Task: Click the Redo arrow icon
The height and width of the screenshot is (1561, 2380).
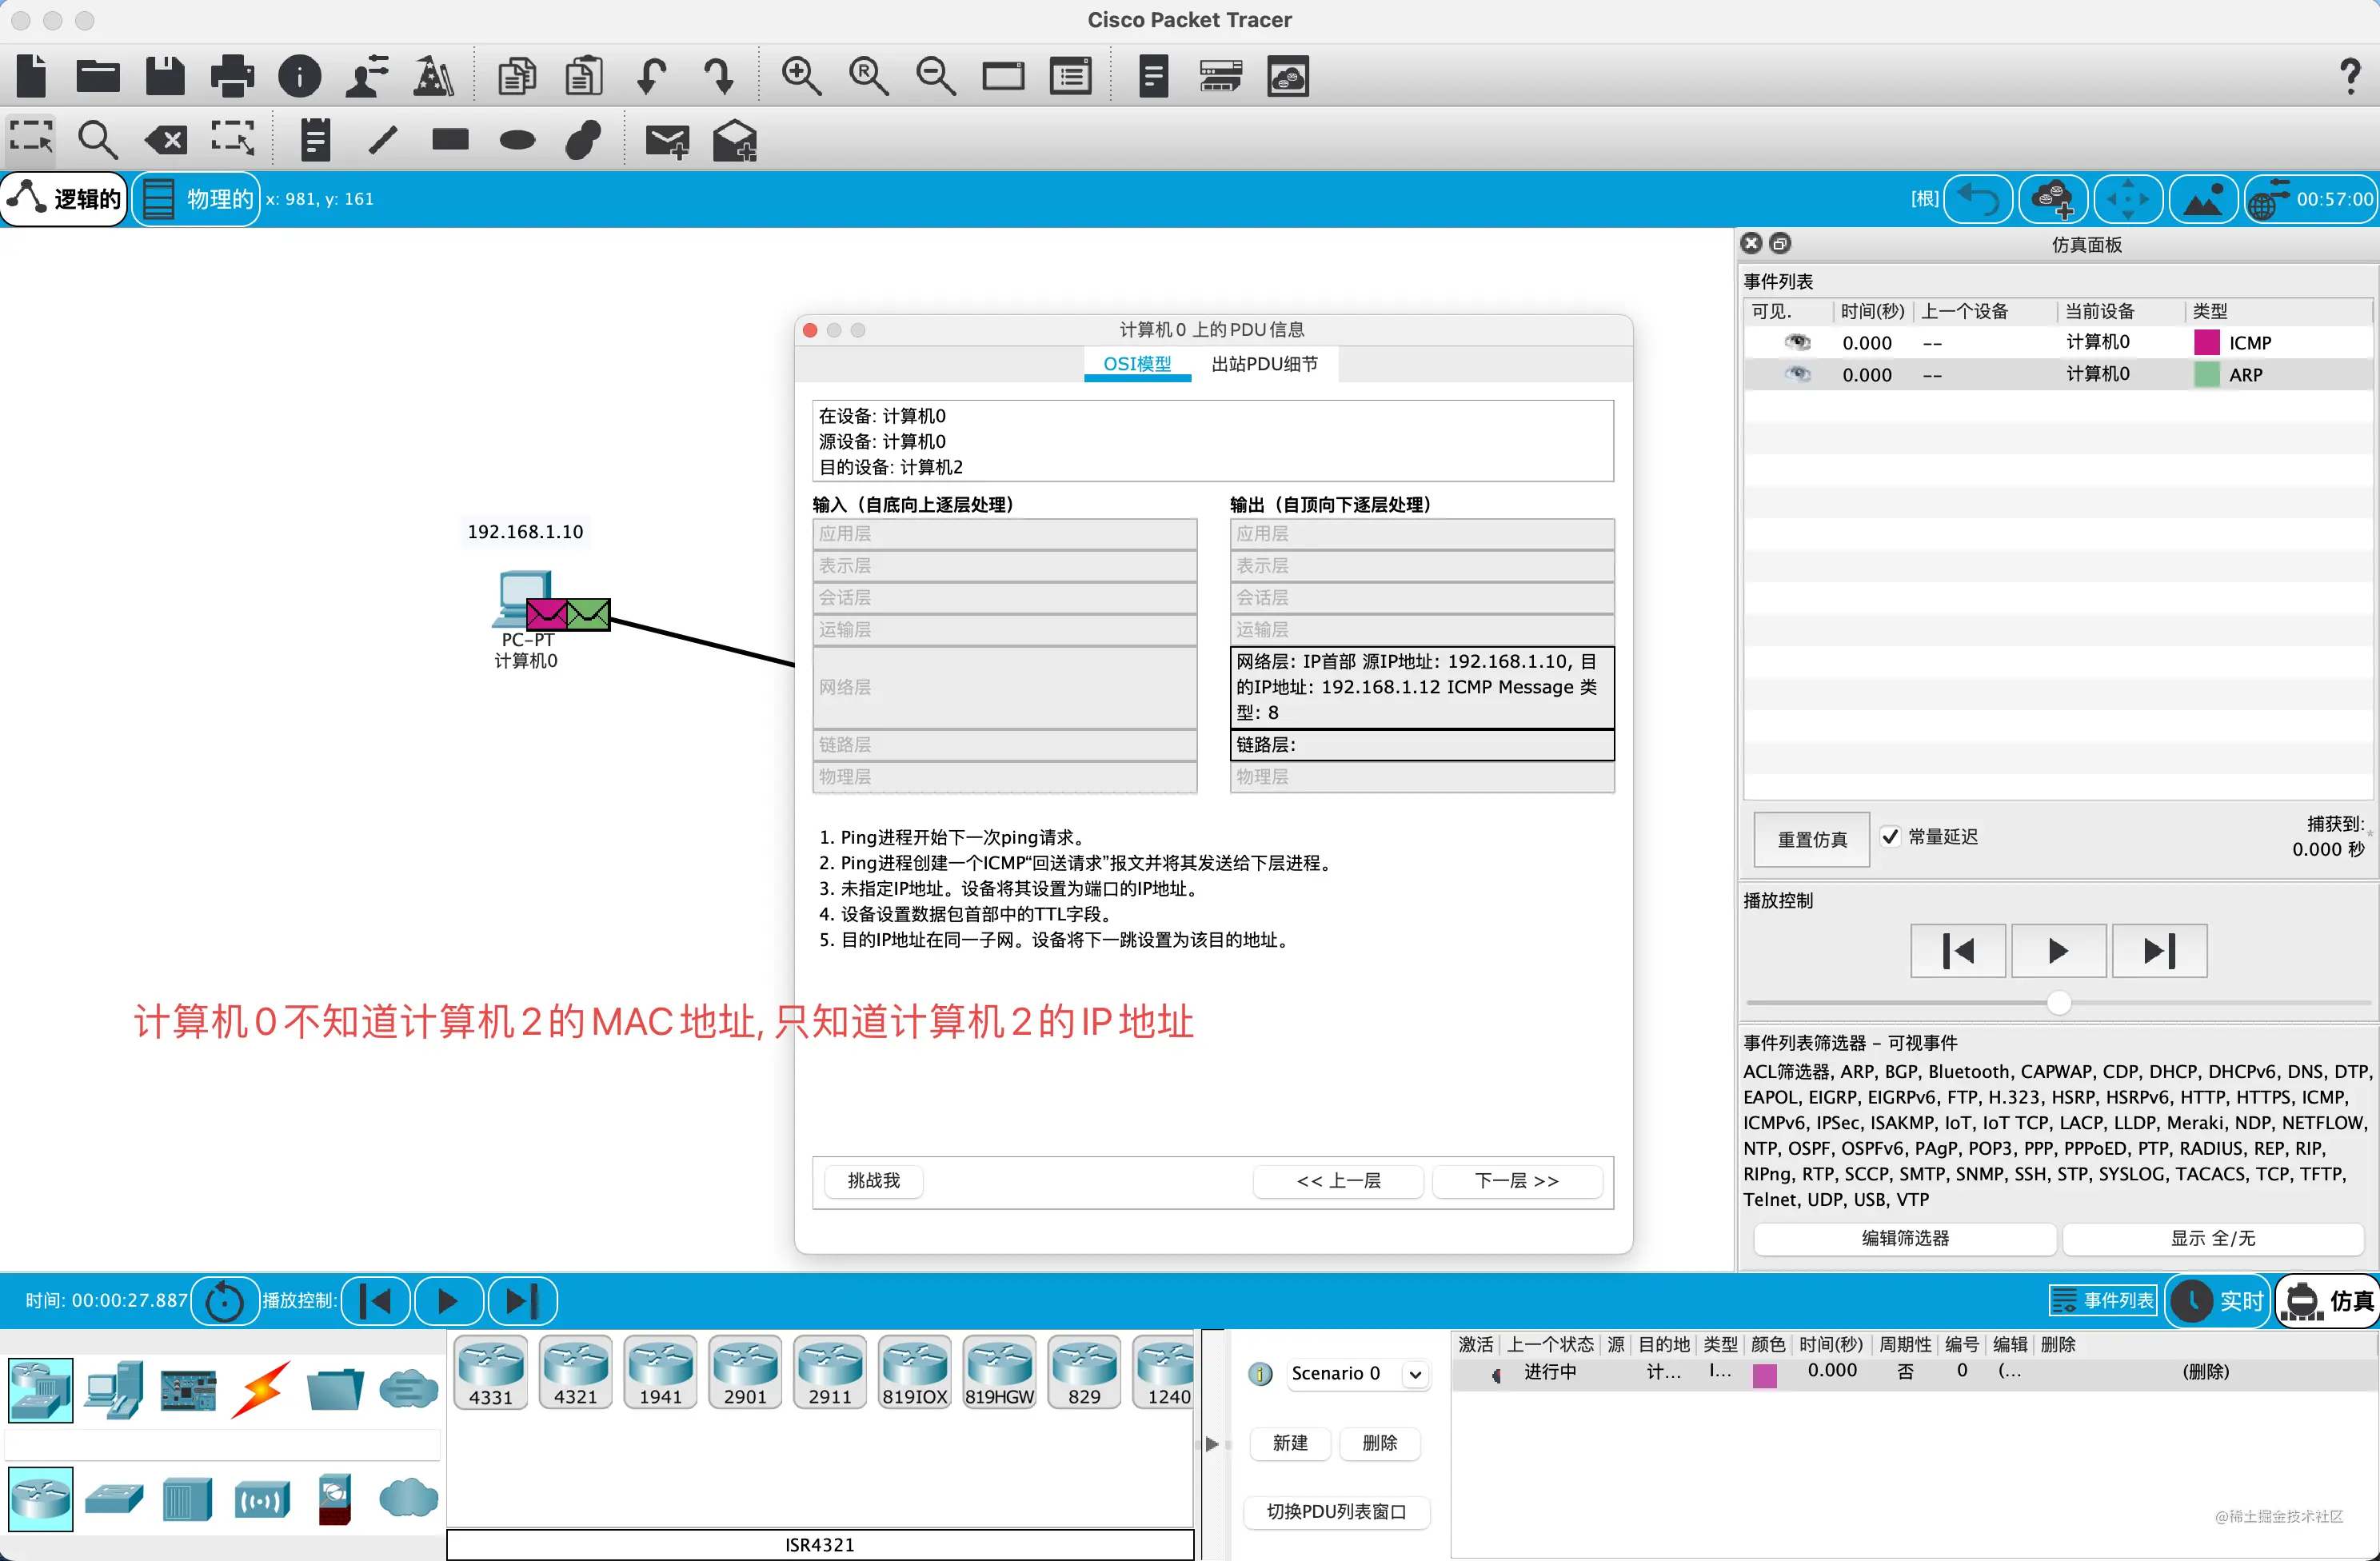Action: 718,75
